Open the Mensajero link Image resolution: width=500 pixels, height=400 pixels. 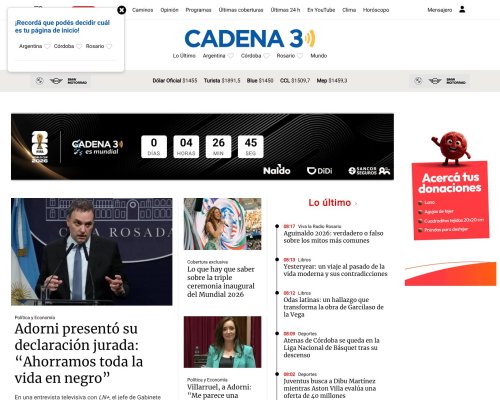click(440, 10)
